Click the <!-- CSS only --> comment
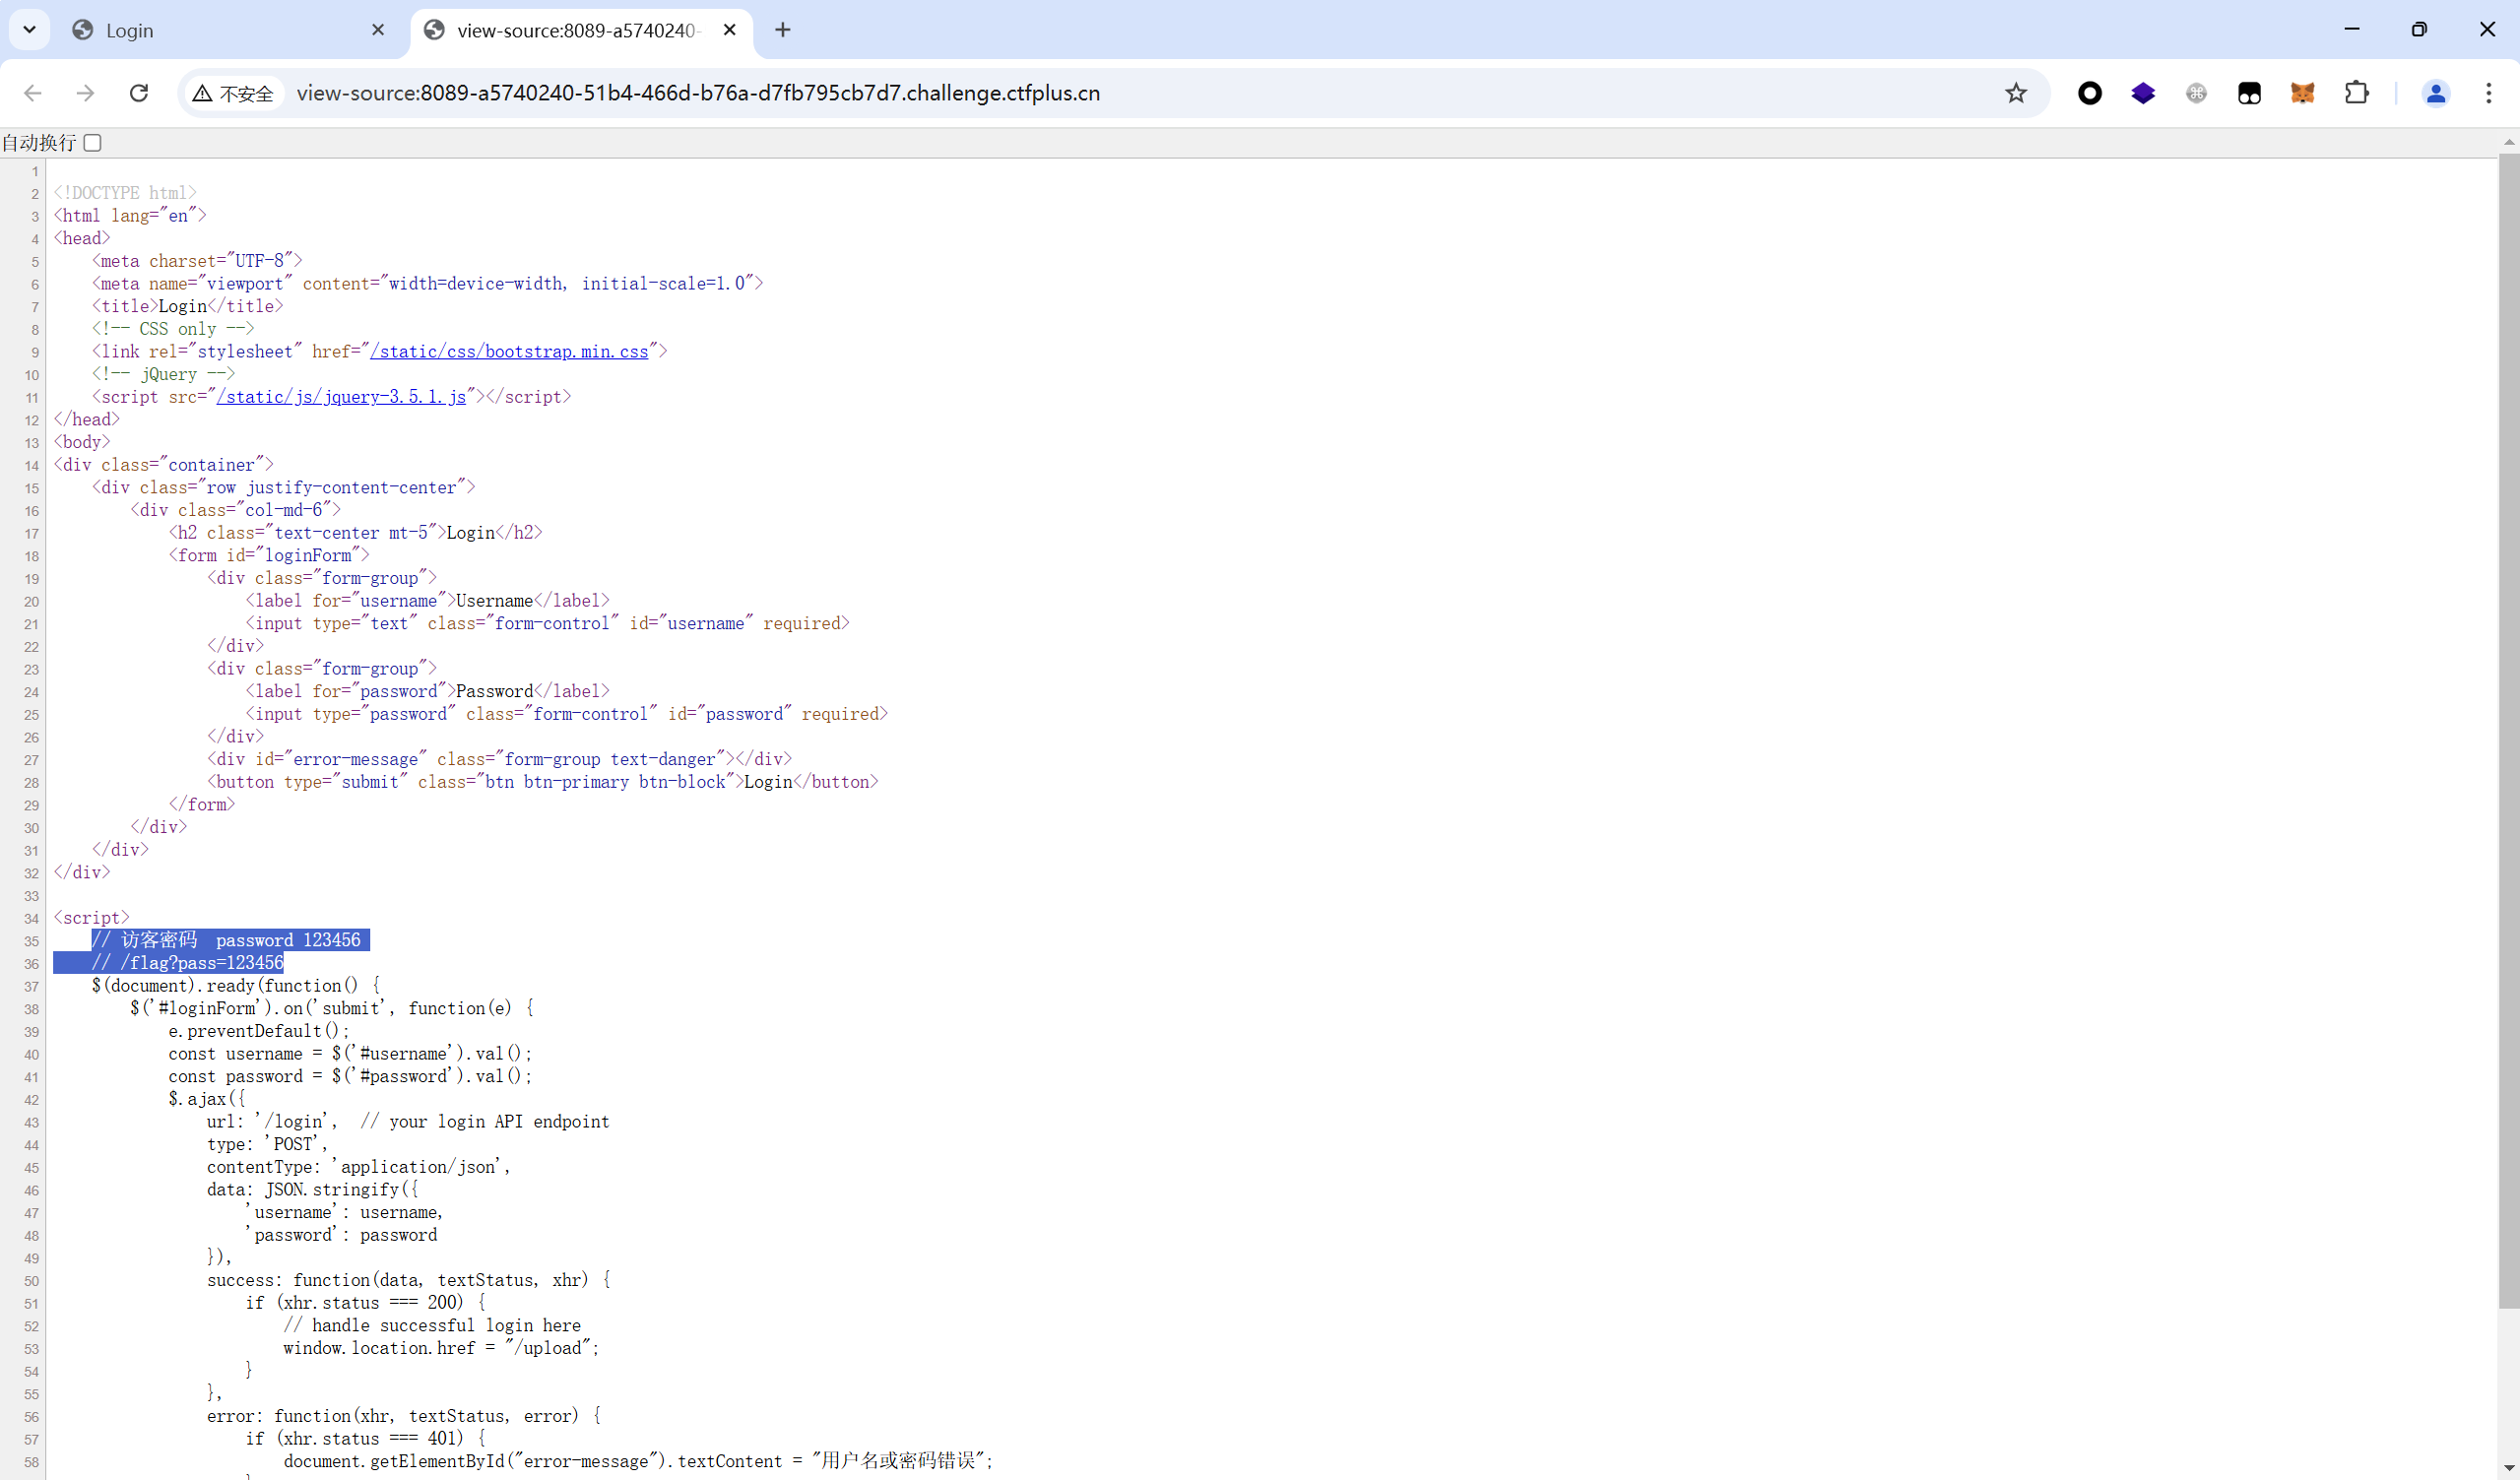 click(173, 329)
